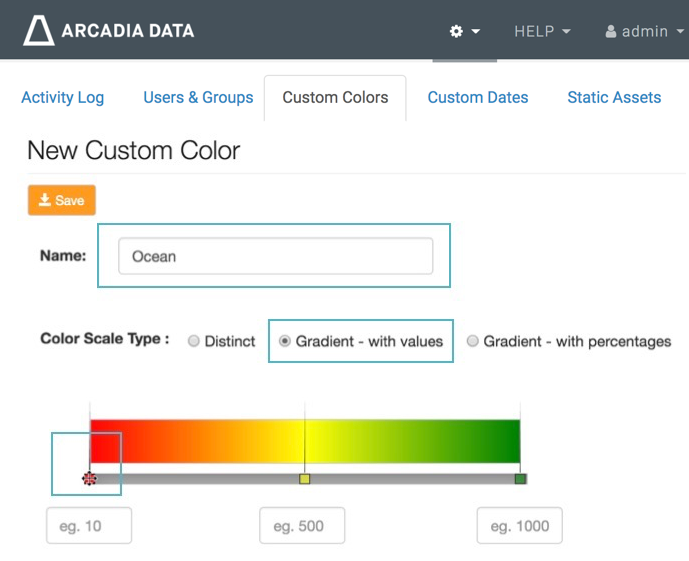Image resolution: width=689 pixels, height=561 pixels.
Task: Click the 'eg. 1000' value input
Action: coord(519,526)
